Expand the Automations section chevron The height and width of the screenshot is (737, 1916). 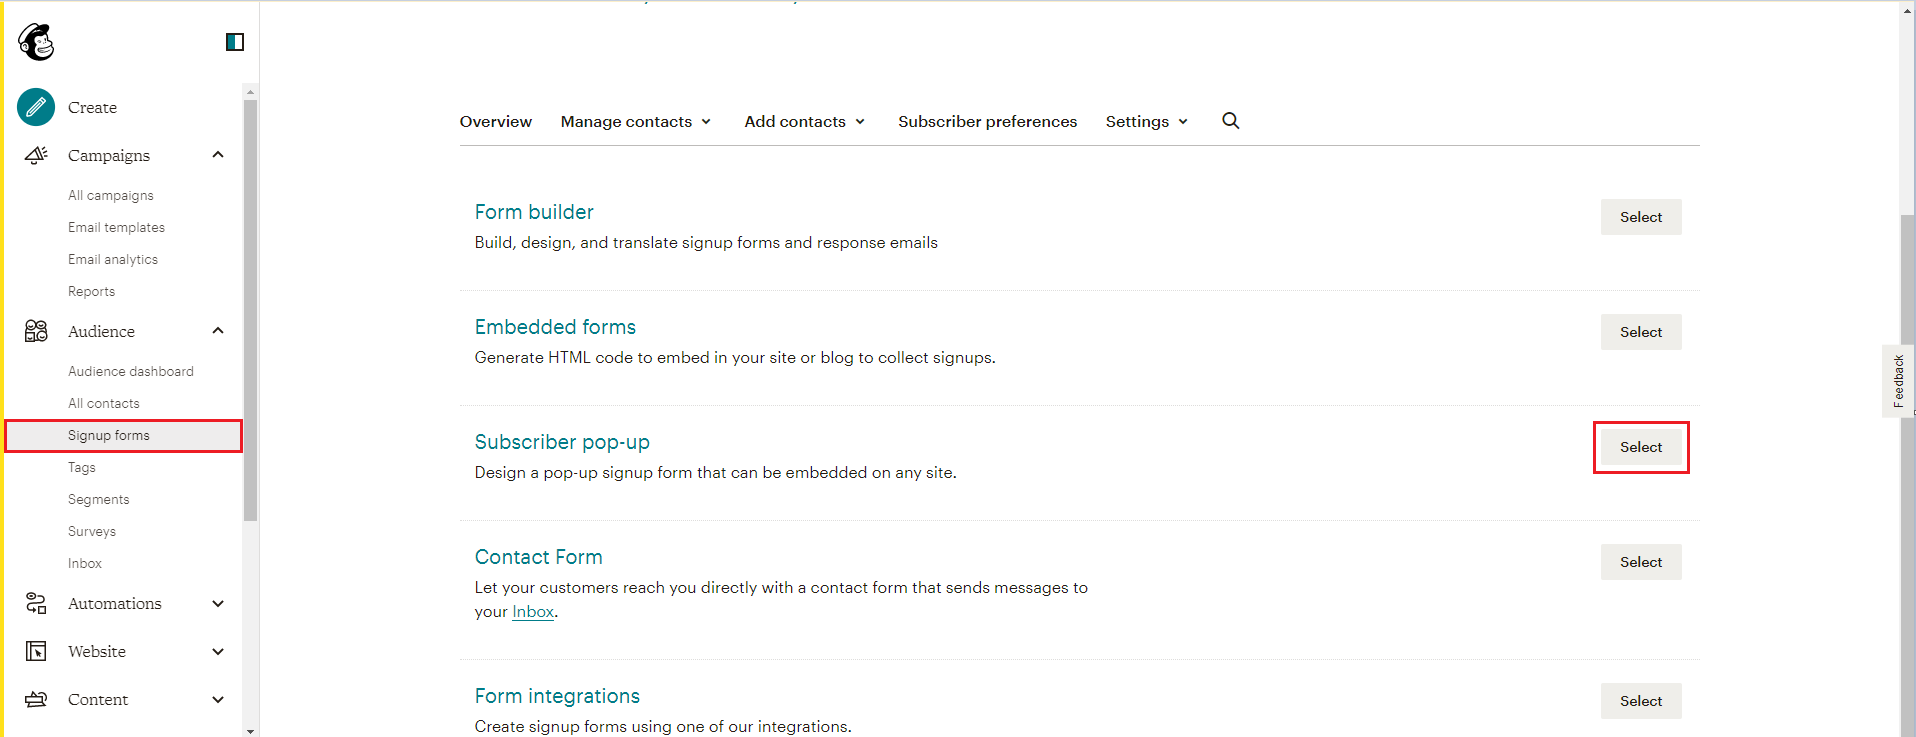pos(218,603)
